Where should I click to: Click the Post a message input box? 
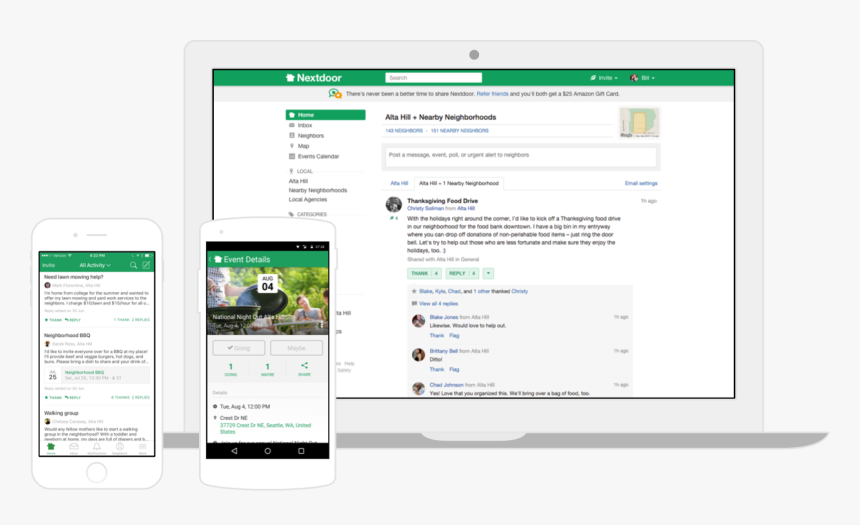tap(520, 157)
